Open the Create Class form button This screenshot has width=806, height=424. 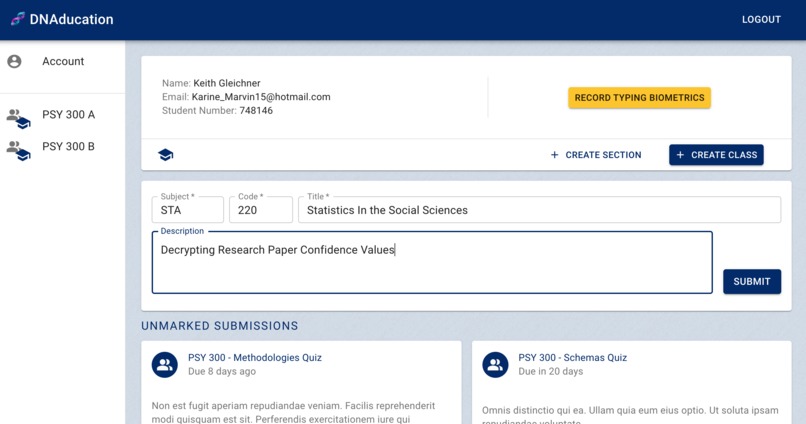point(716,155)
